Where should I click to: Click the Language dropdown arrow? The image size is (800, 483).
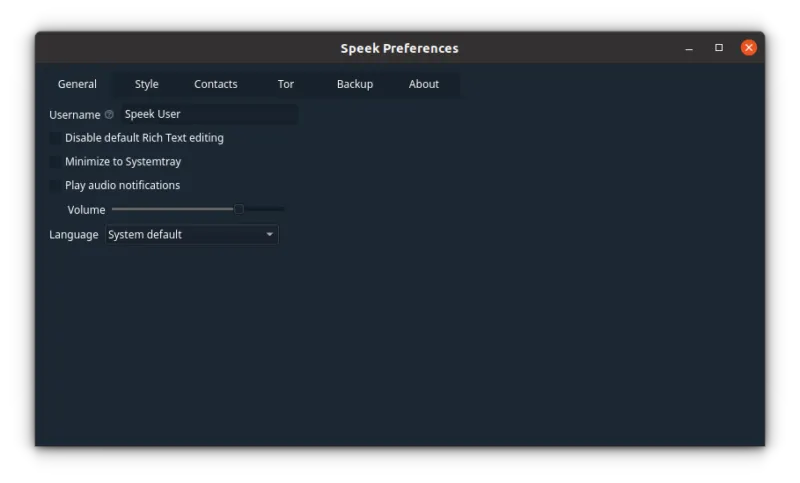(x=269, y=235)
